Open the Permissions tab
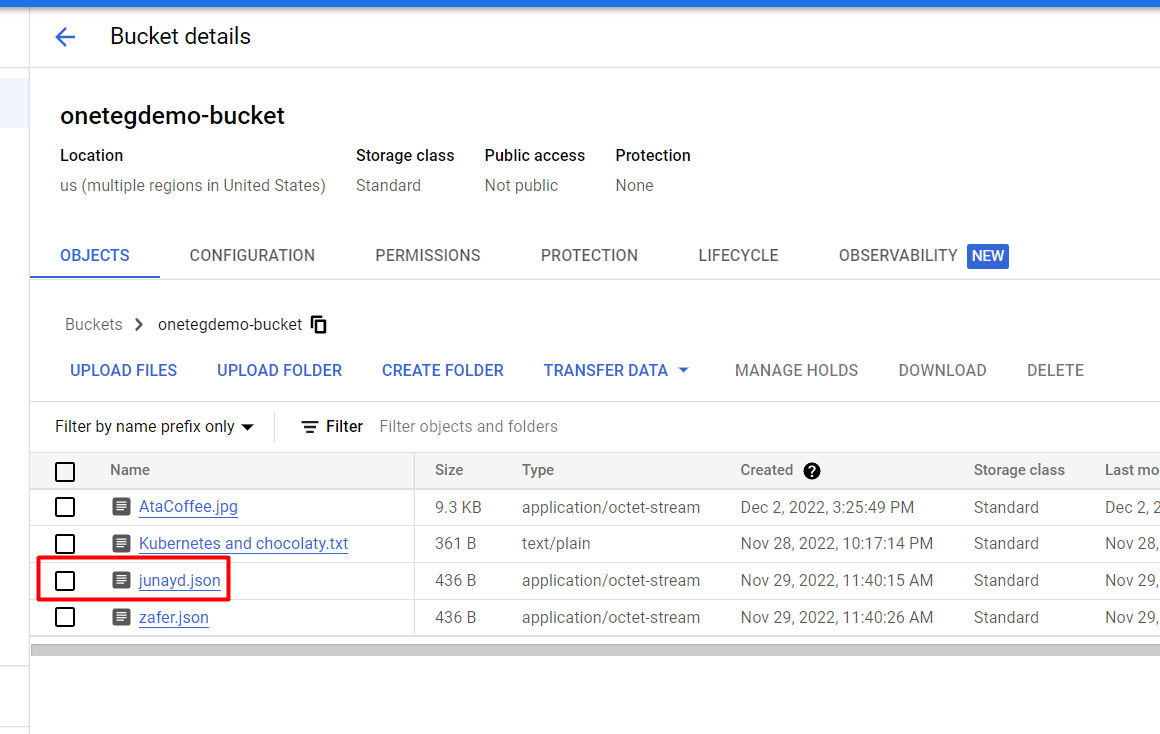The image size is (1160, 734). 427,256
